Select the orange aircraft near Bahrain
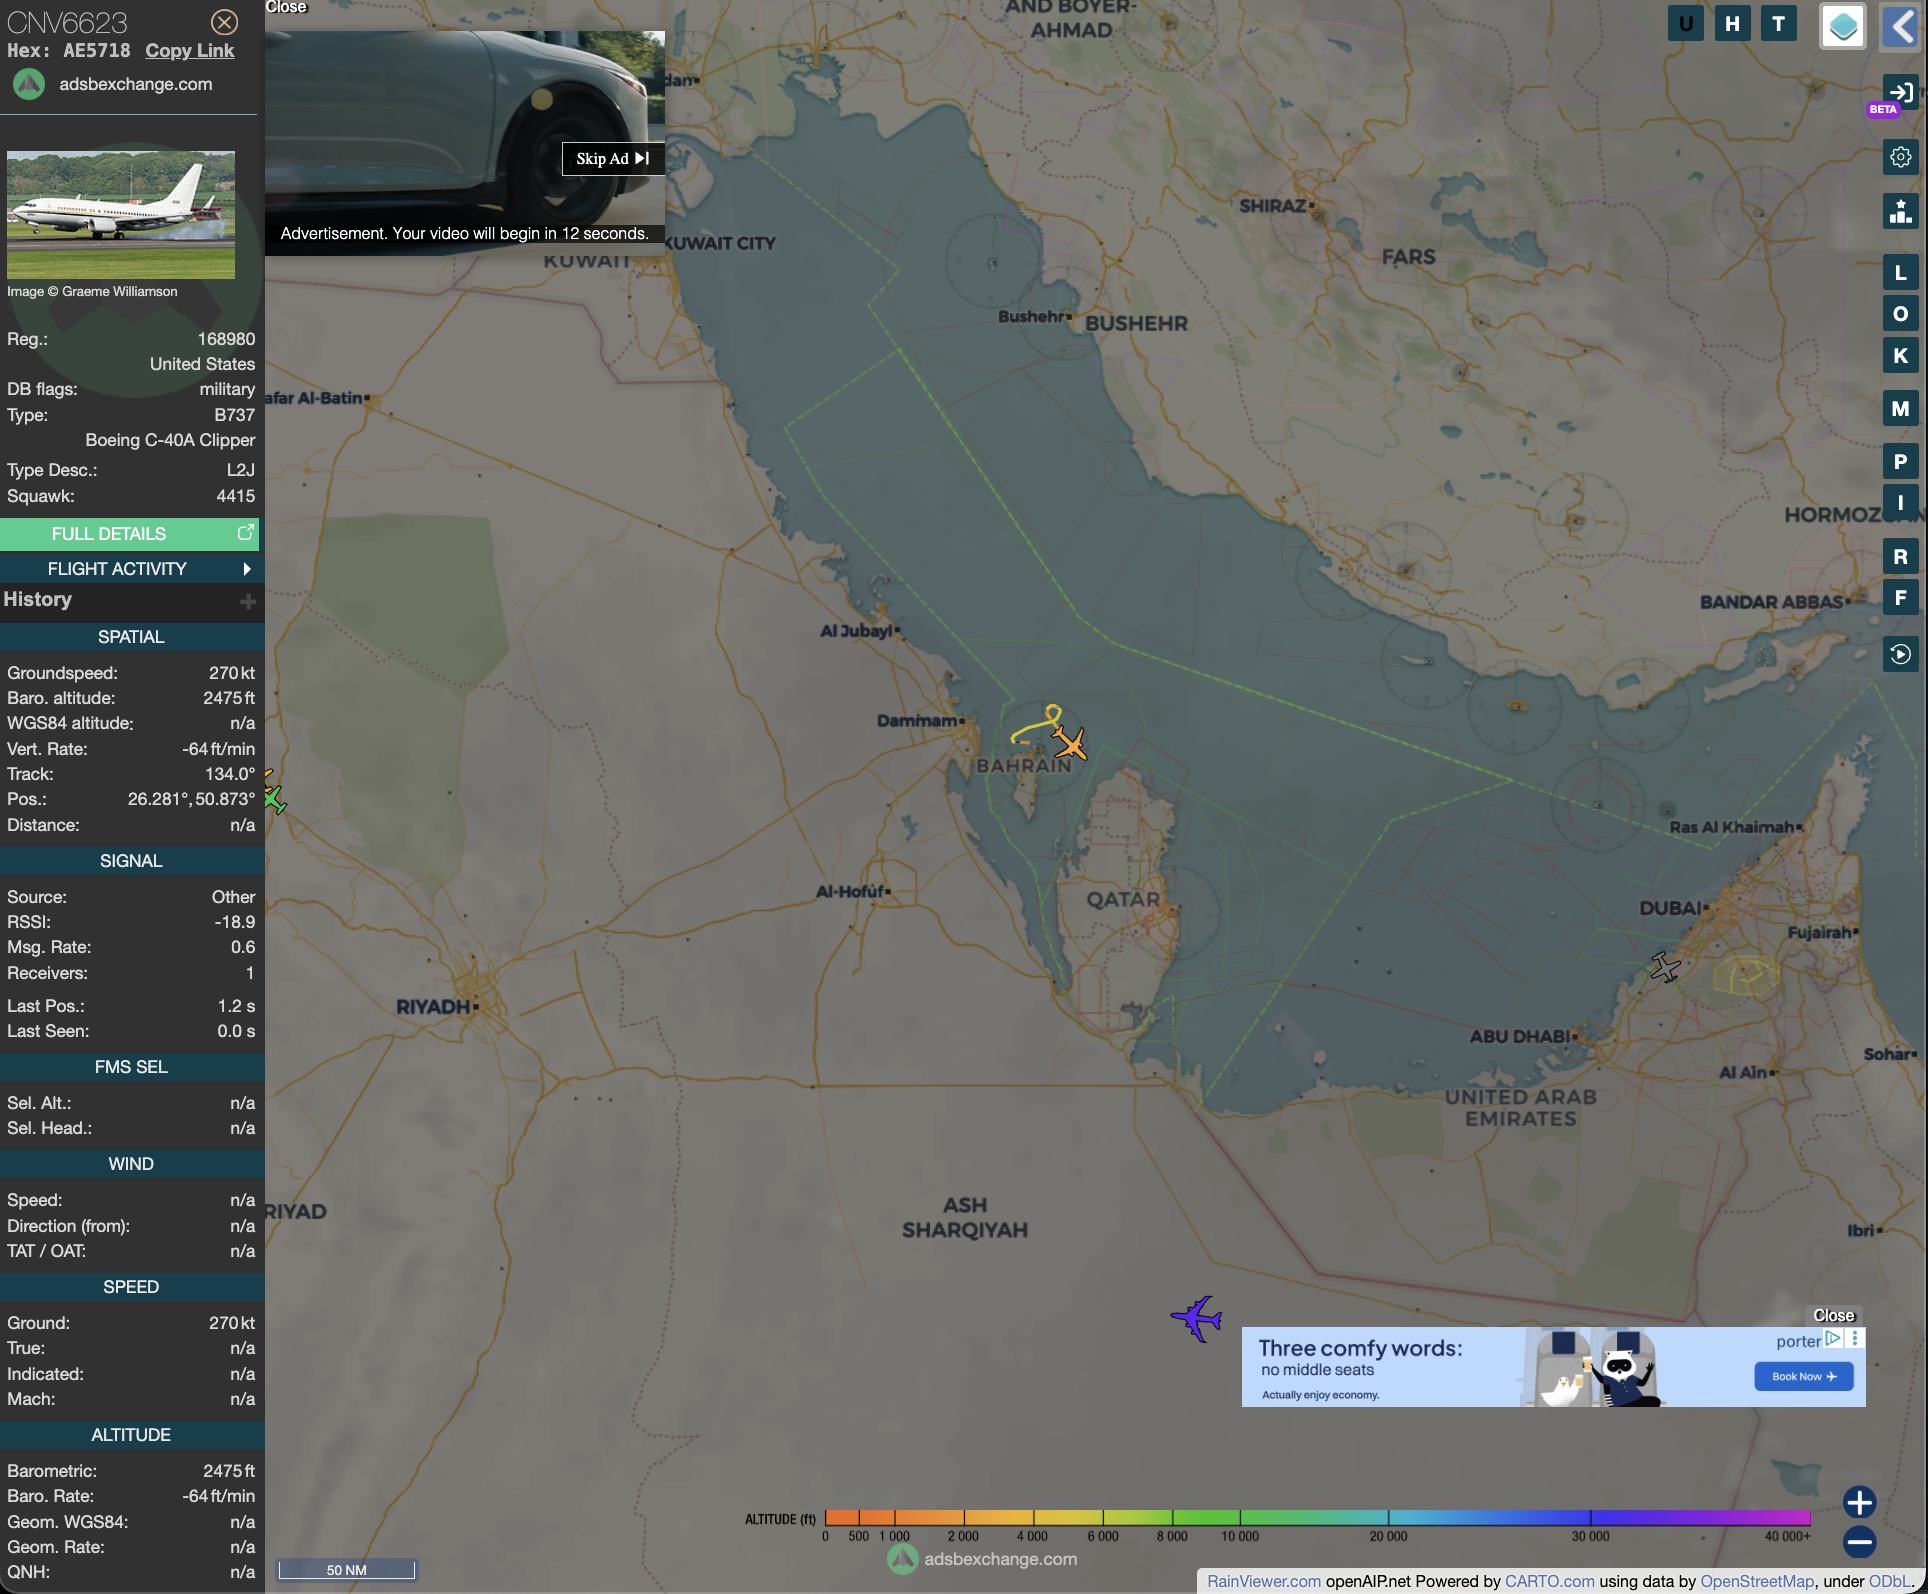Viewport: 1928px width, 1594px height. click(x=1070, y=744)
